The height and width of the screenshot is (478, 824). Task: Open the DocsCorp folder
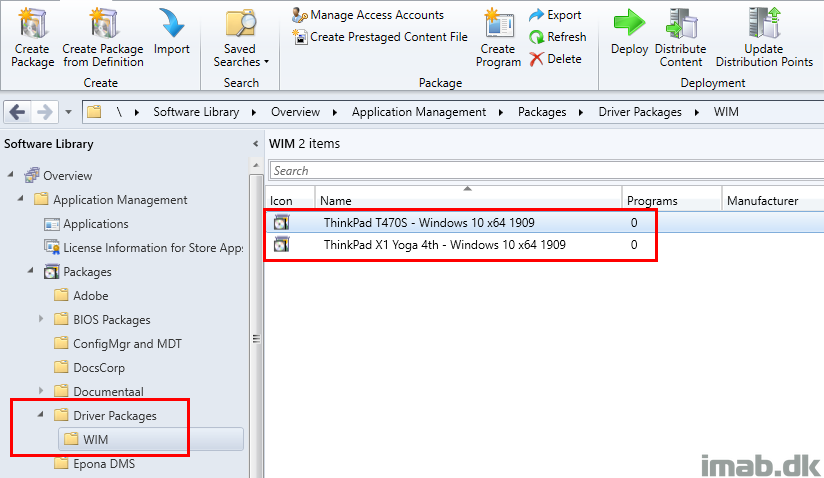pos(99,368)
